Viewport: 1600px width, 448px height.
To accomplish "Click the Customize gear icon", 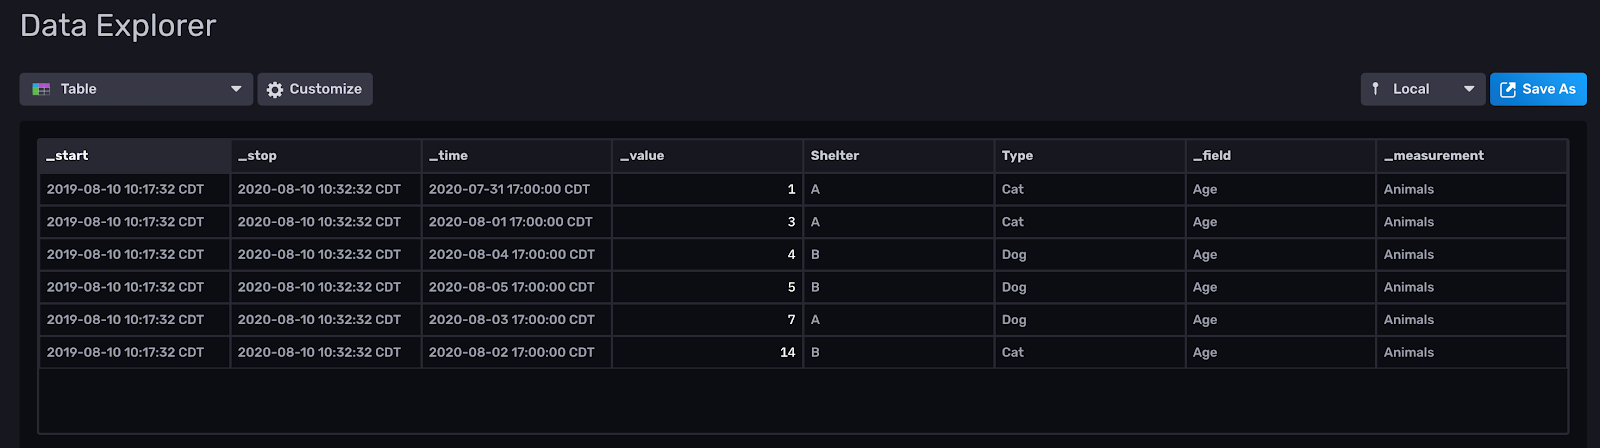I will pos(275,89).
